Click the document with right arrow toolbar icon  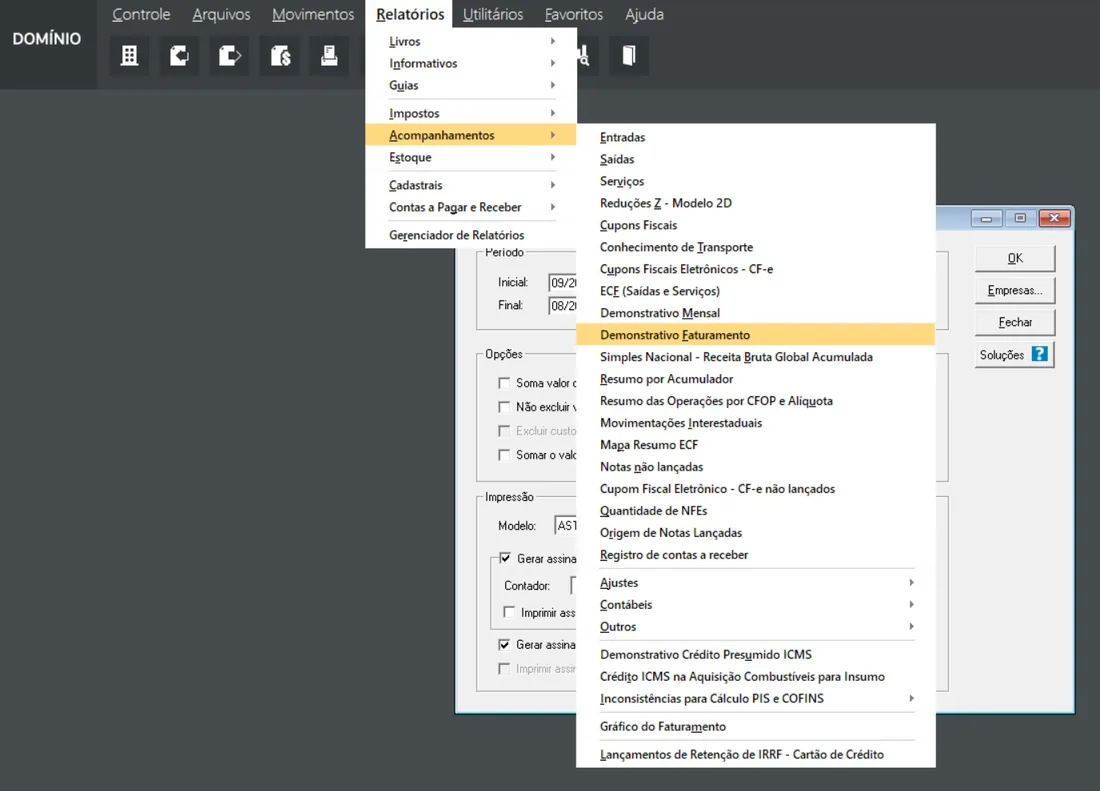(x=229, y=55)
